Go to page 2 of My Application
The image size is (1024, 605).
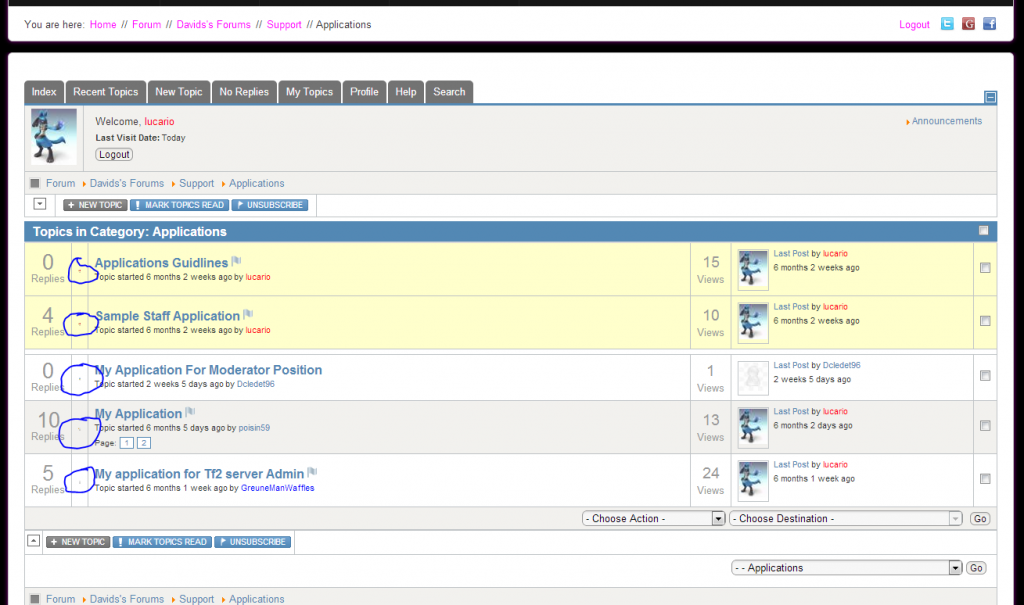coord(143,442)
